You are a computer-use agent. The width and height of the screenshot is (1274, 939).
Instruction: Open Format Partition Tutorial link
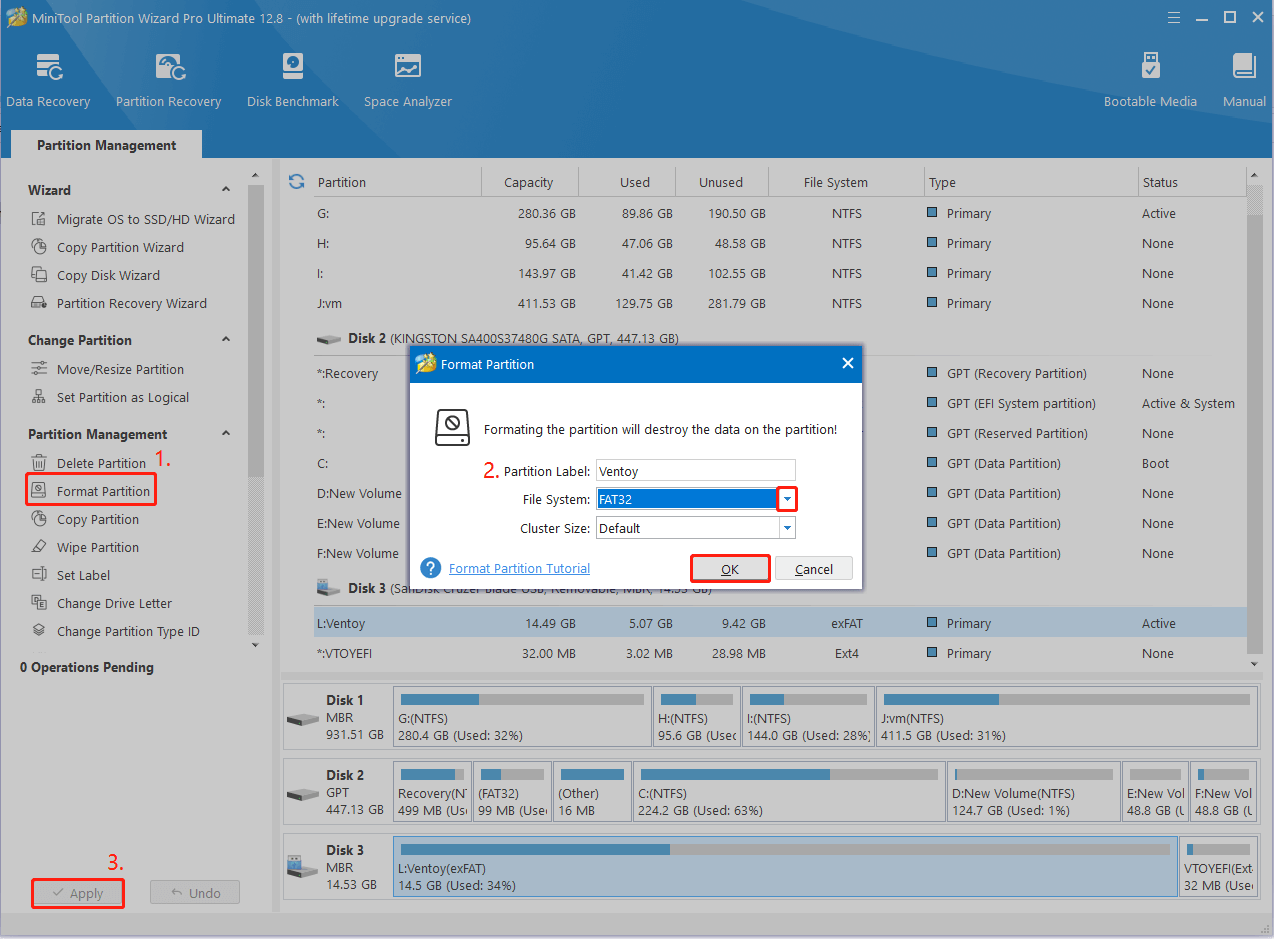click(519, 568)
